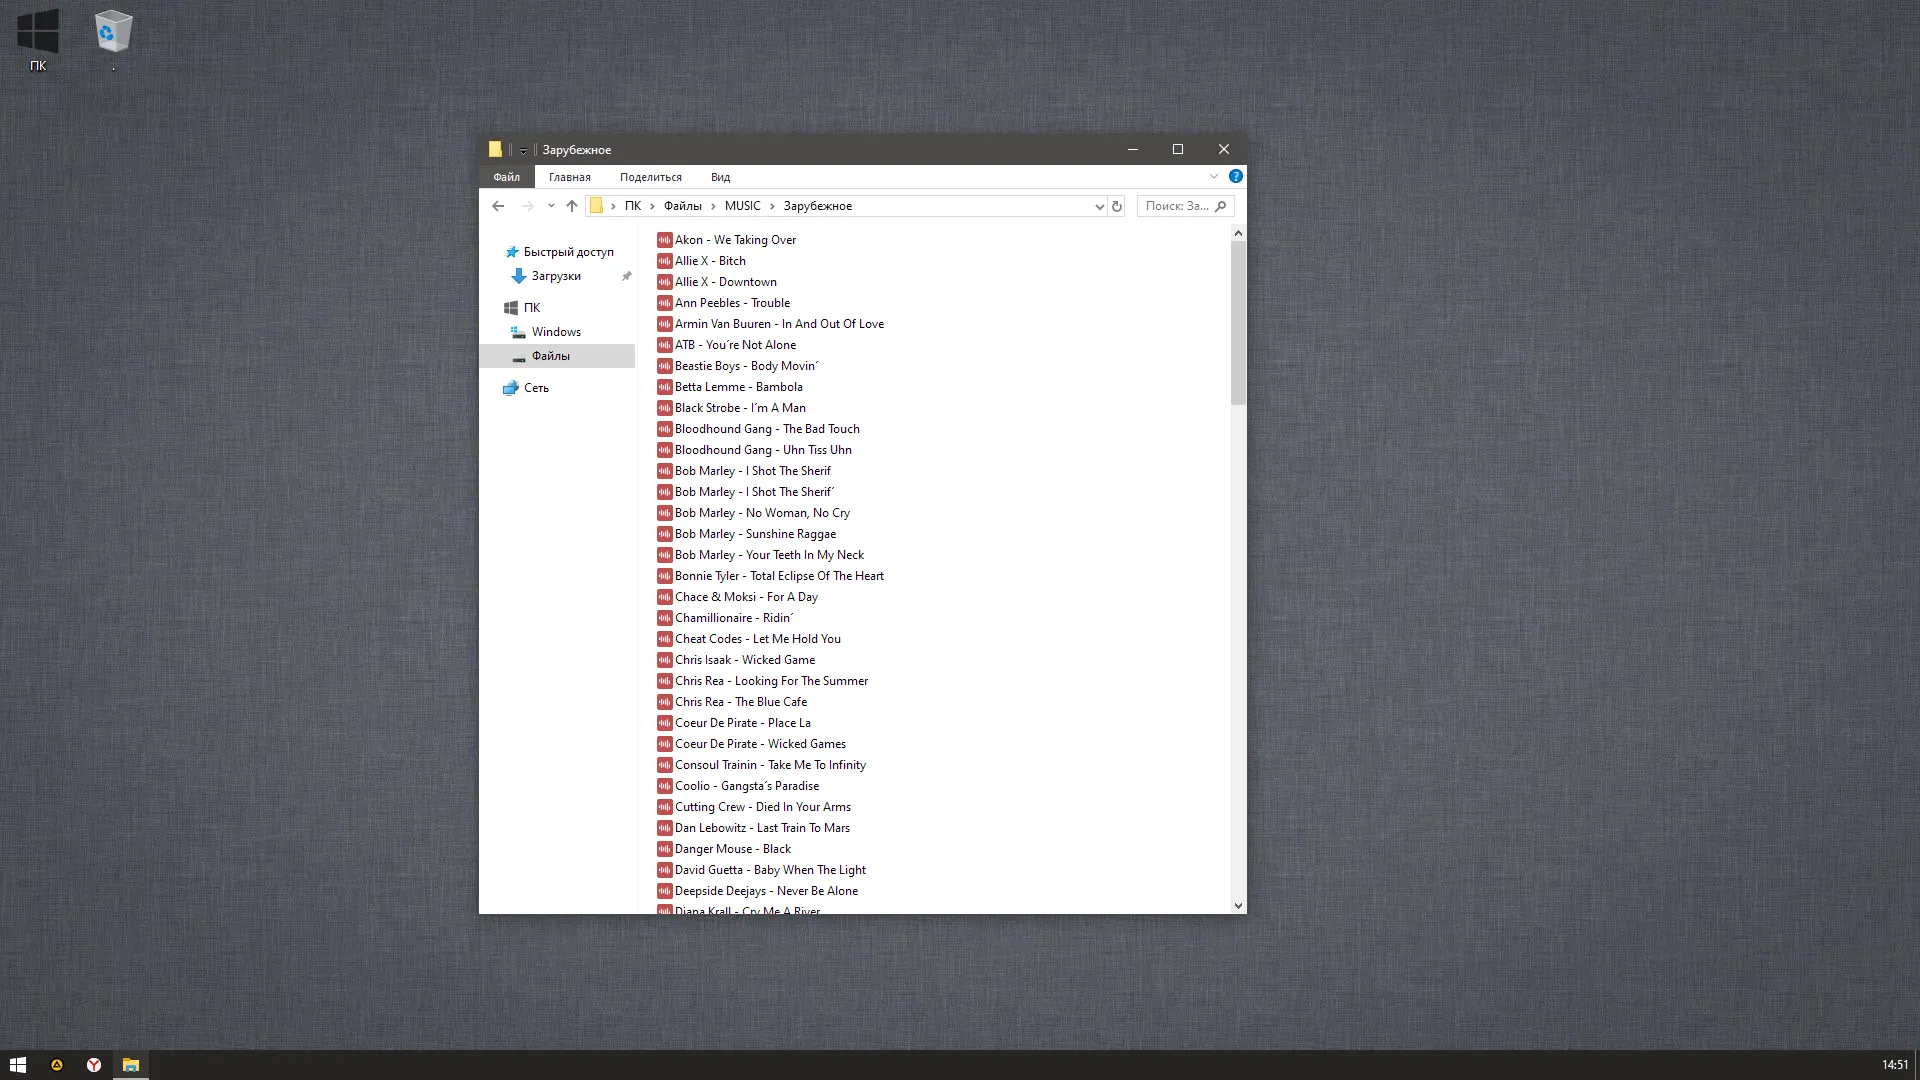Click Файлы in the address breadcrumb
Viewport: 1920px width, 1080px height.
683,206
